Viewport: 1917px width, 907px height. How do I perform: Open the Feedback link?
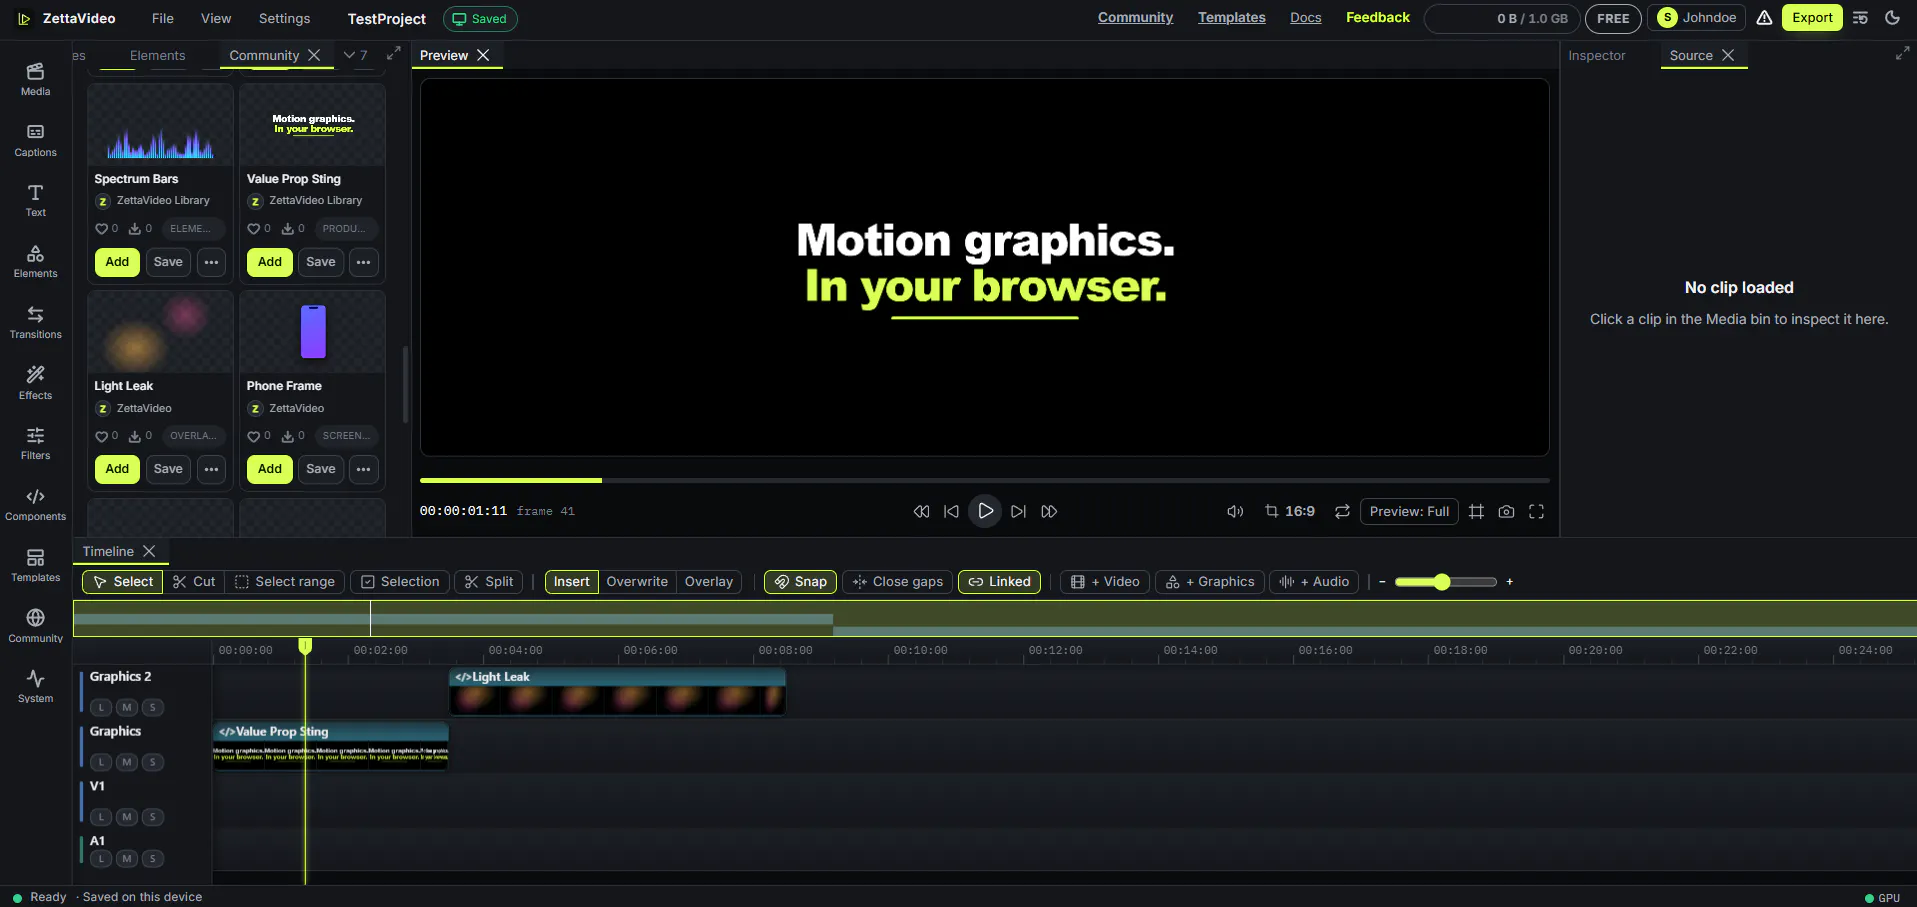pyautogui.click(x=1377, y=18)
